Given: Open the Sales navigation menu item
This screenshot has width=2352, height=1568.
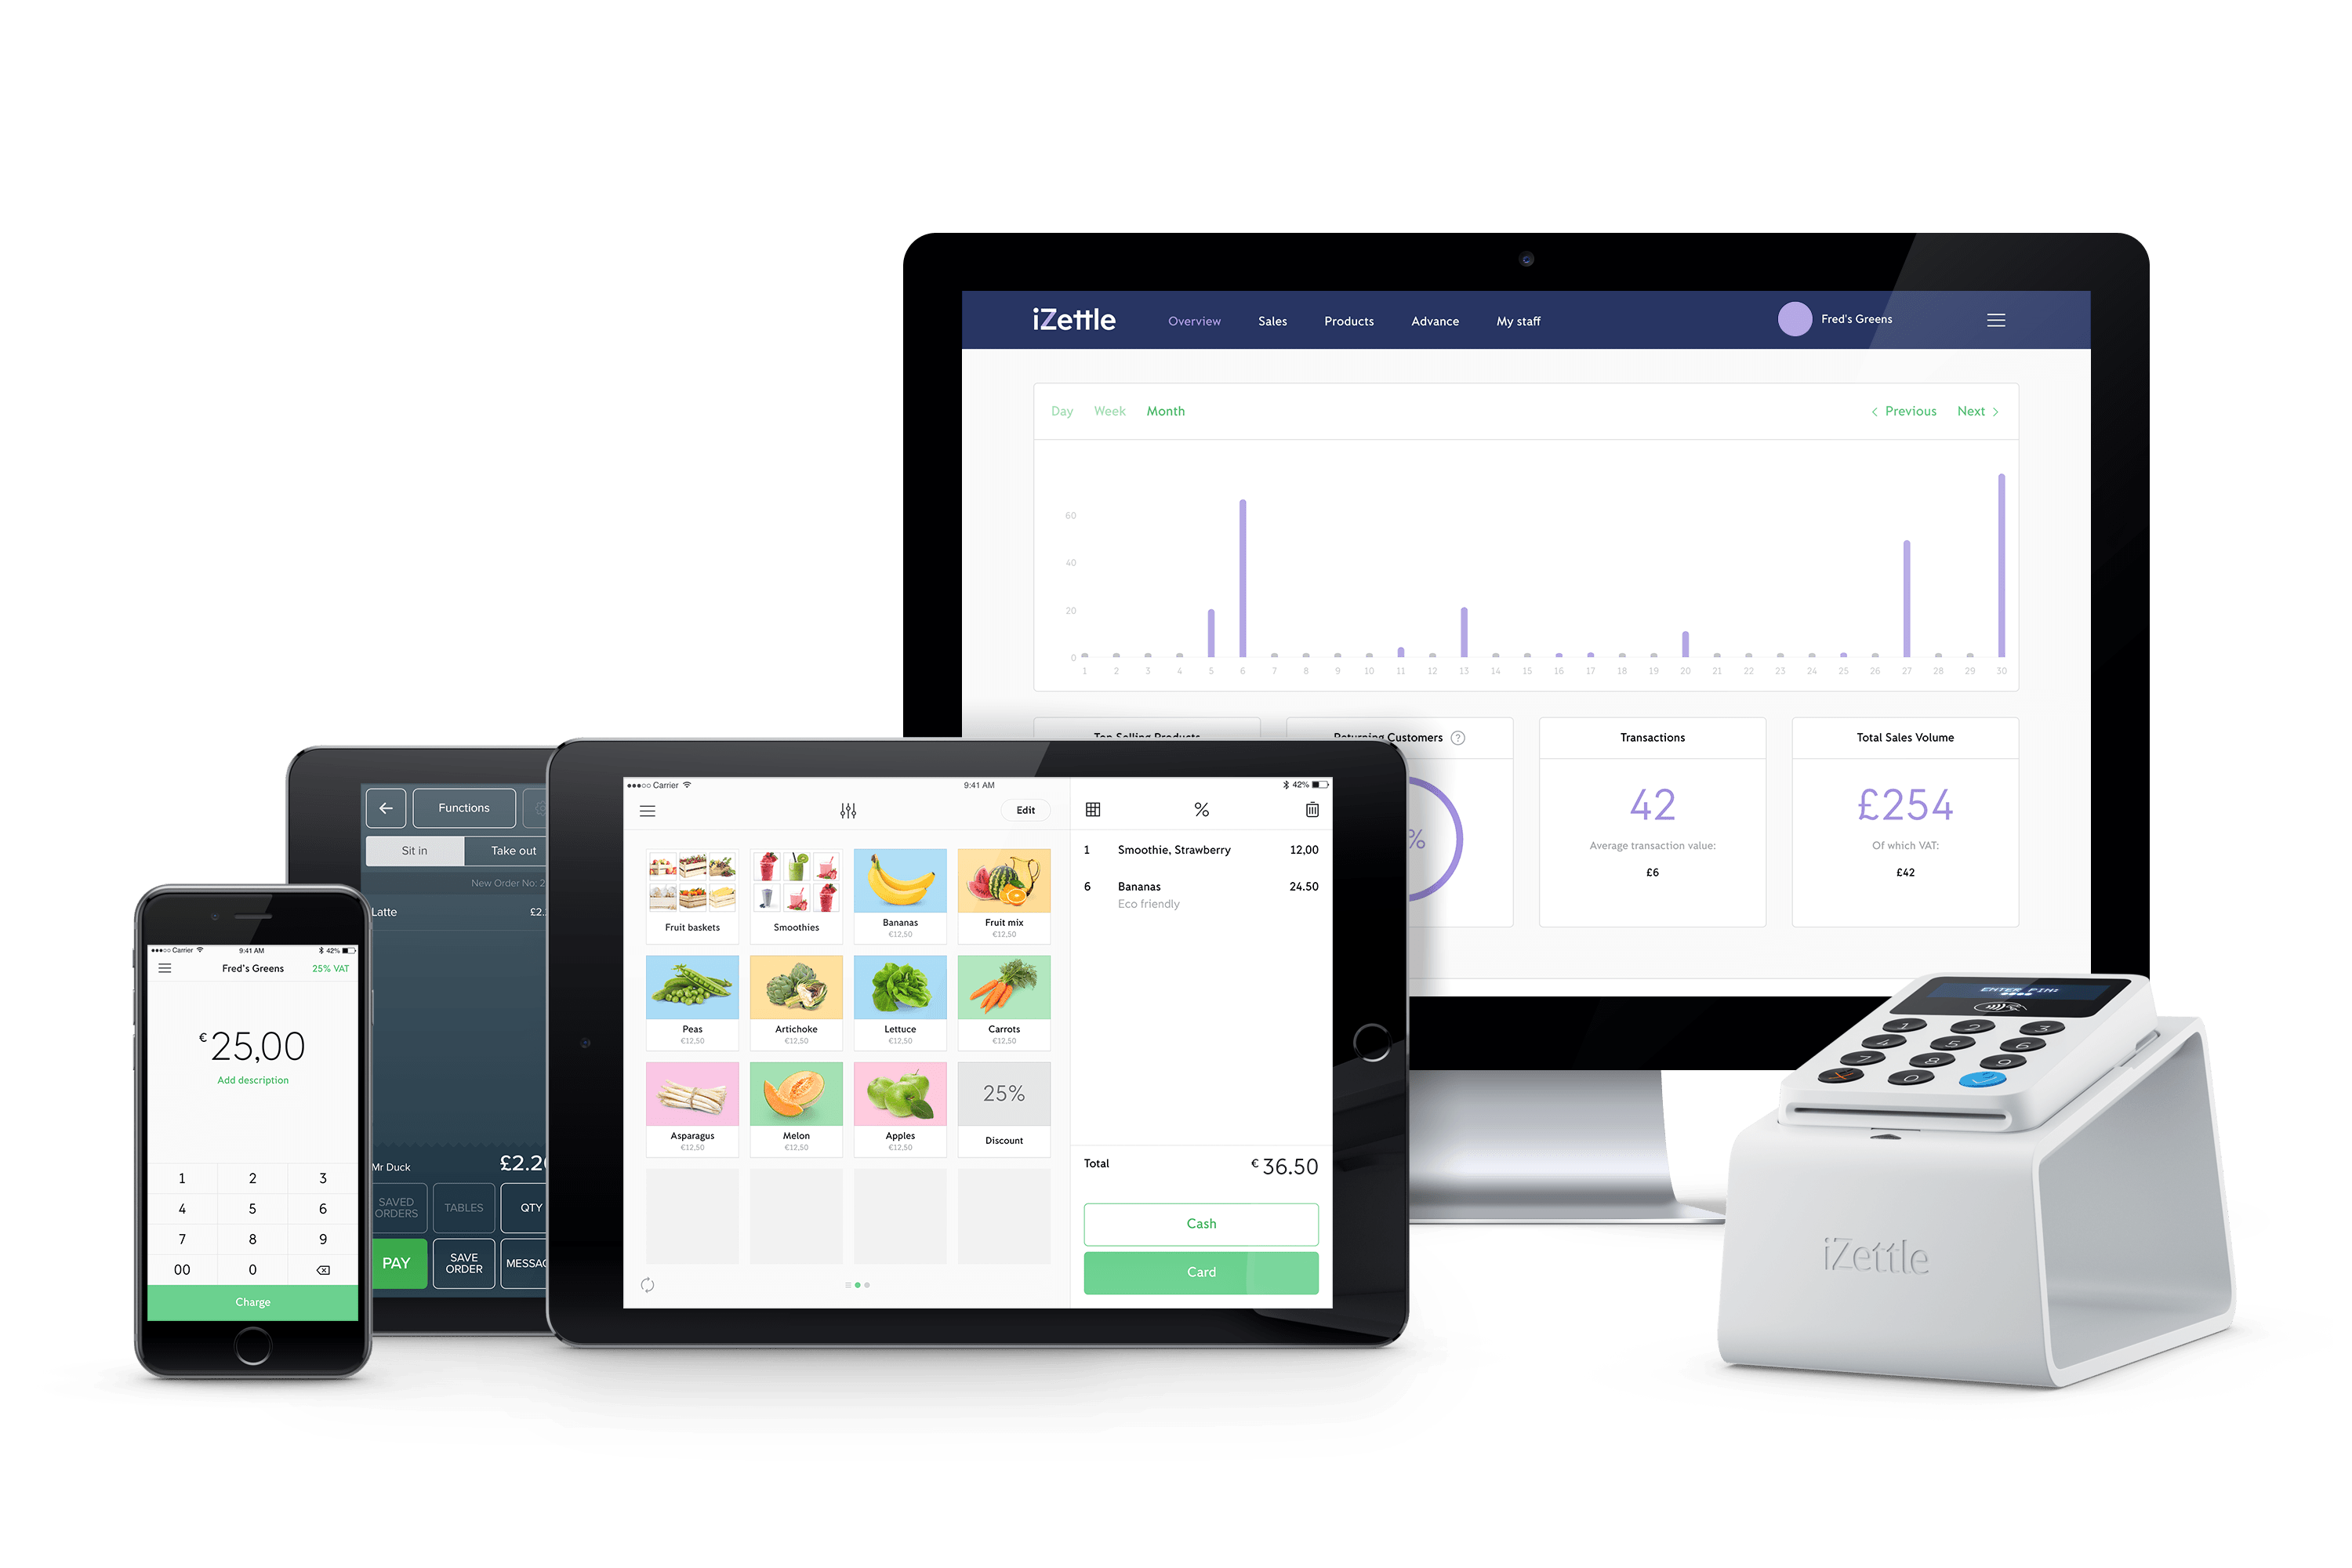Looking at the screenshot, I should point(1271,320).
